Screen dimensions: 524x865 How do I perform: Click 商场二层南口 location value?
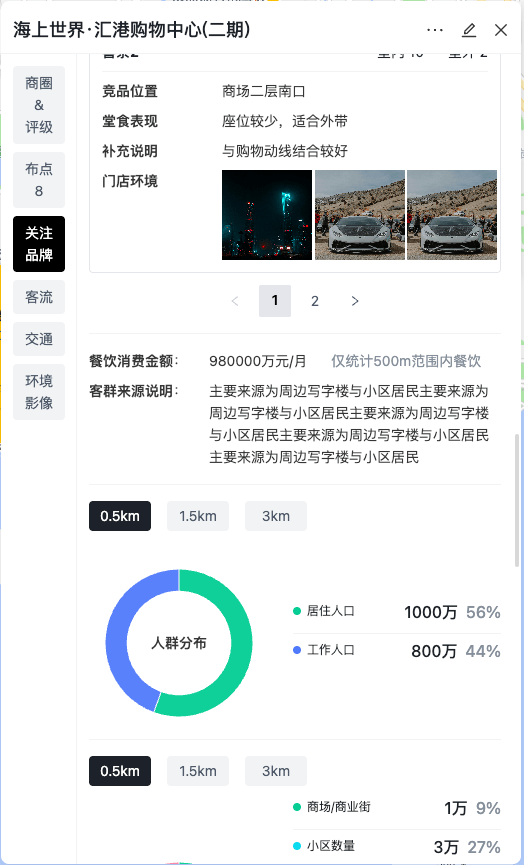(264, 91)
